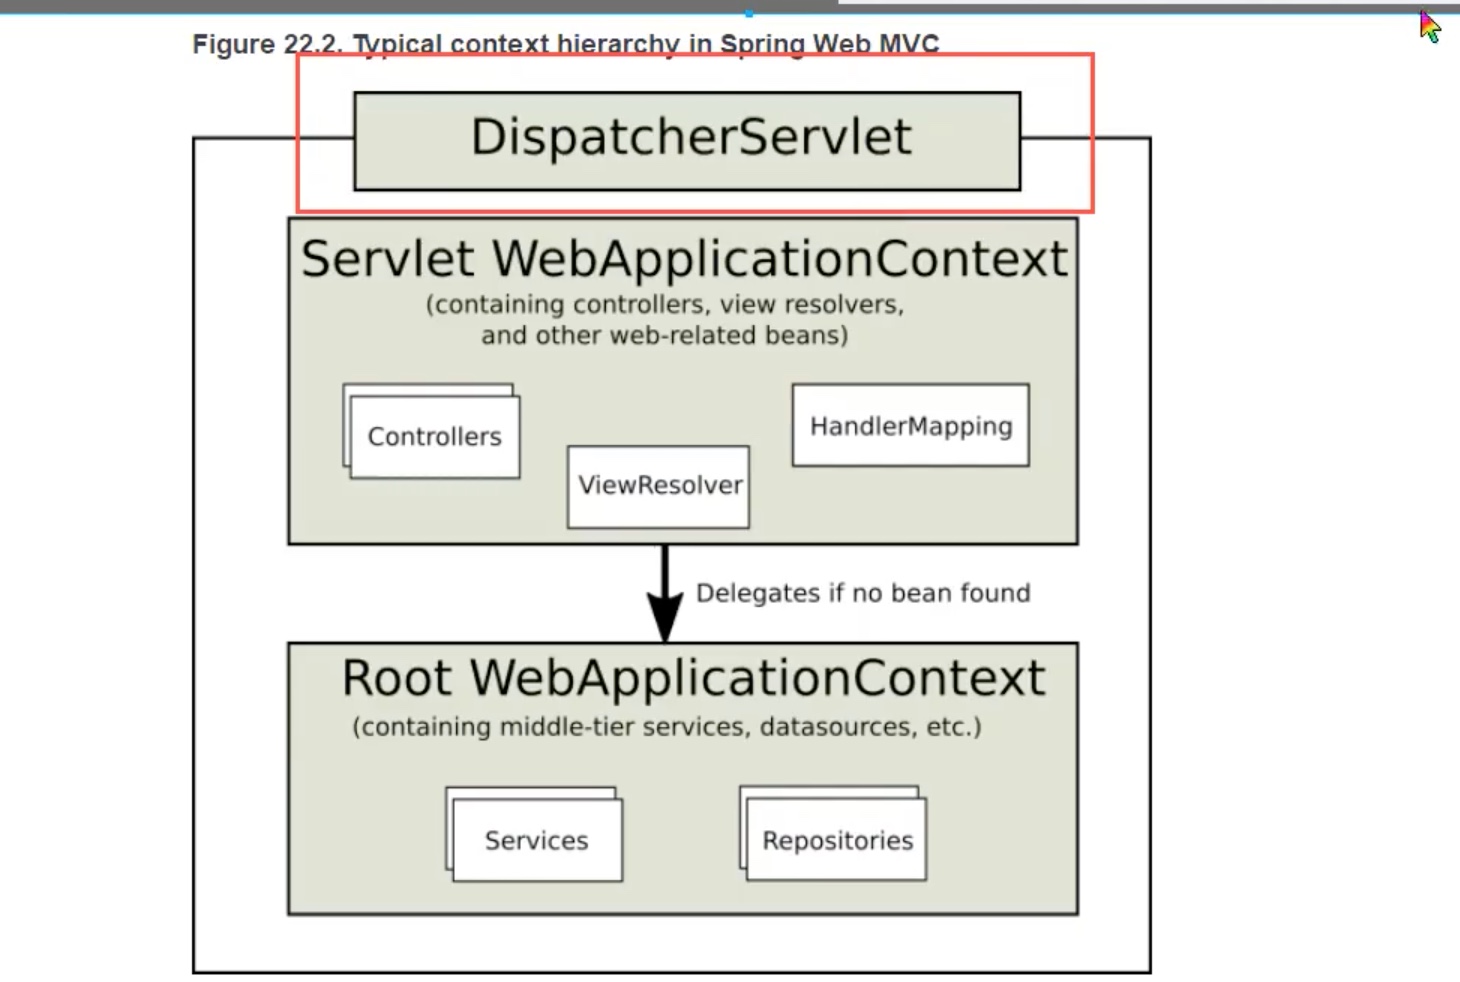Click the dark gray bar at top left

click(400, 5)
